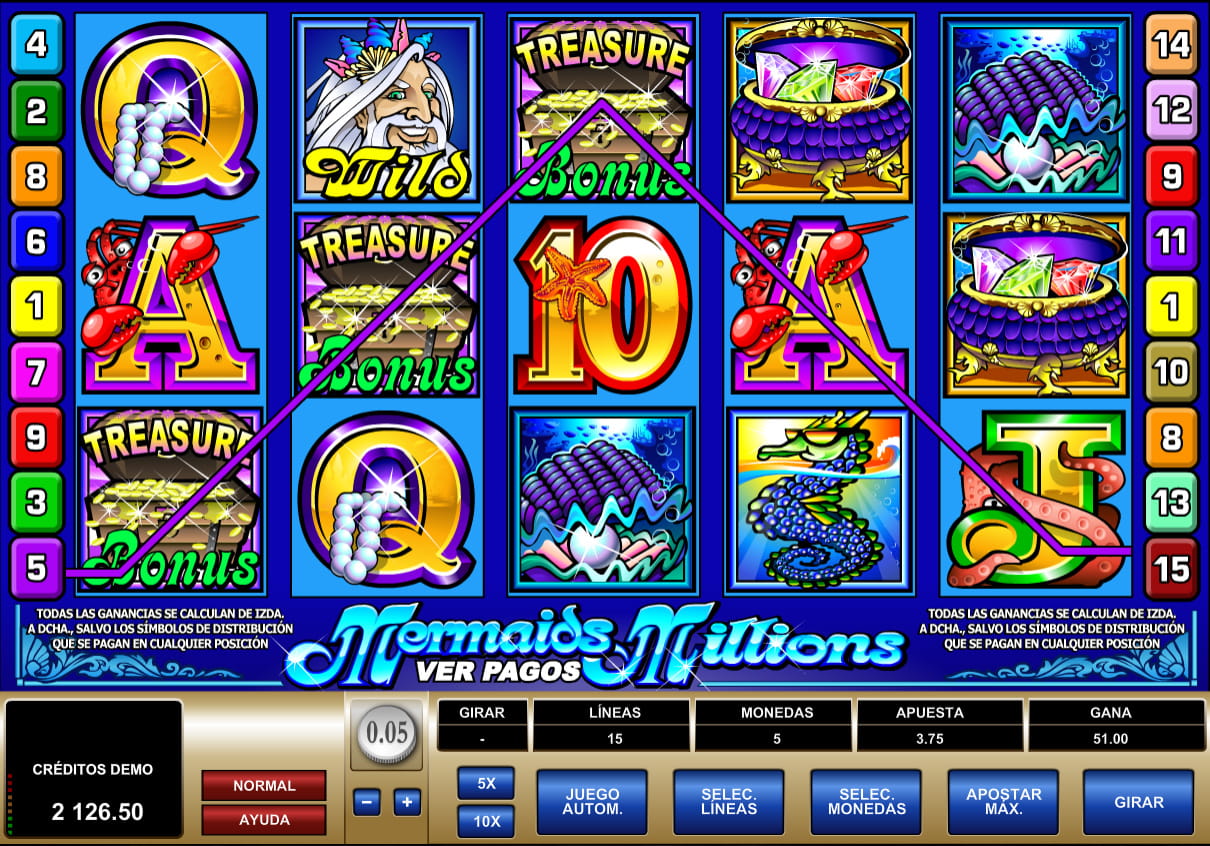Decrease coin size with minus button

[367, 802]
